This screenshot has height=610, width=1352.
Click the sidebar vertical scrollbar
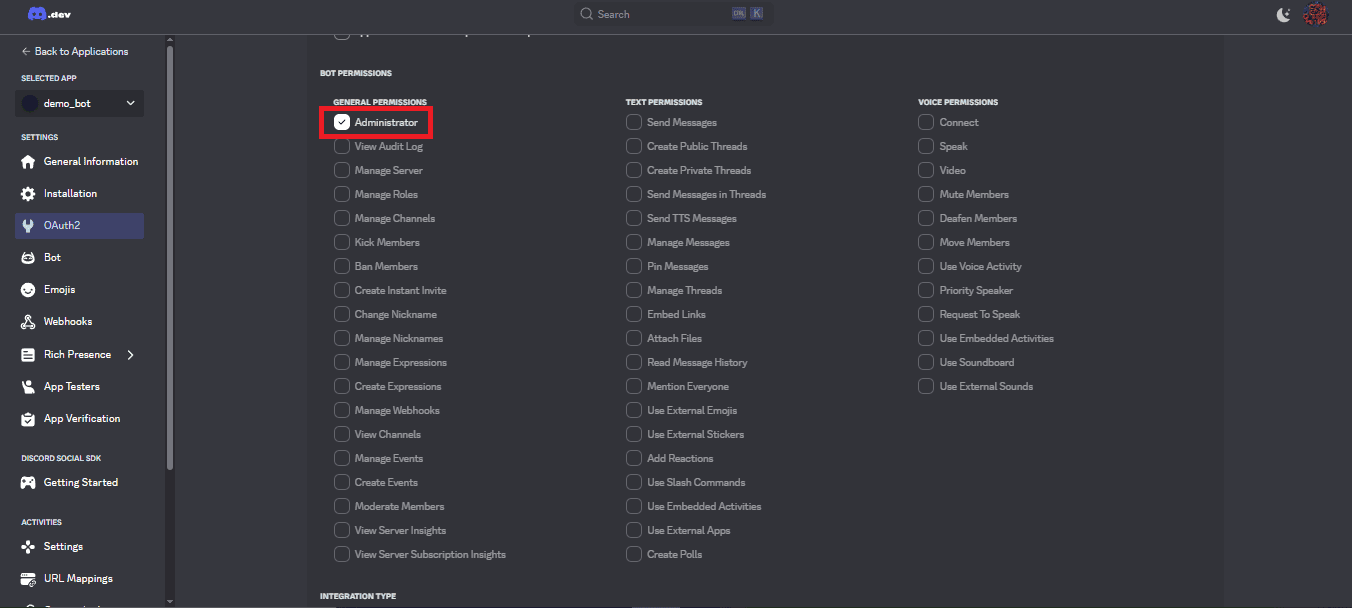pos(170,258)
